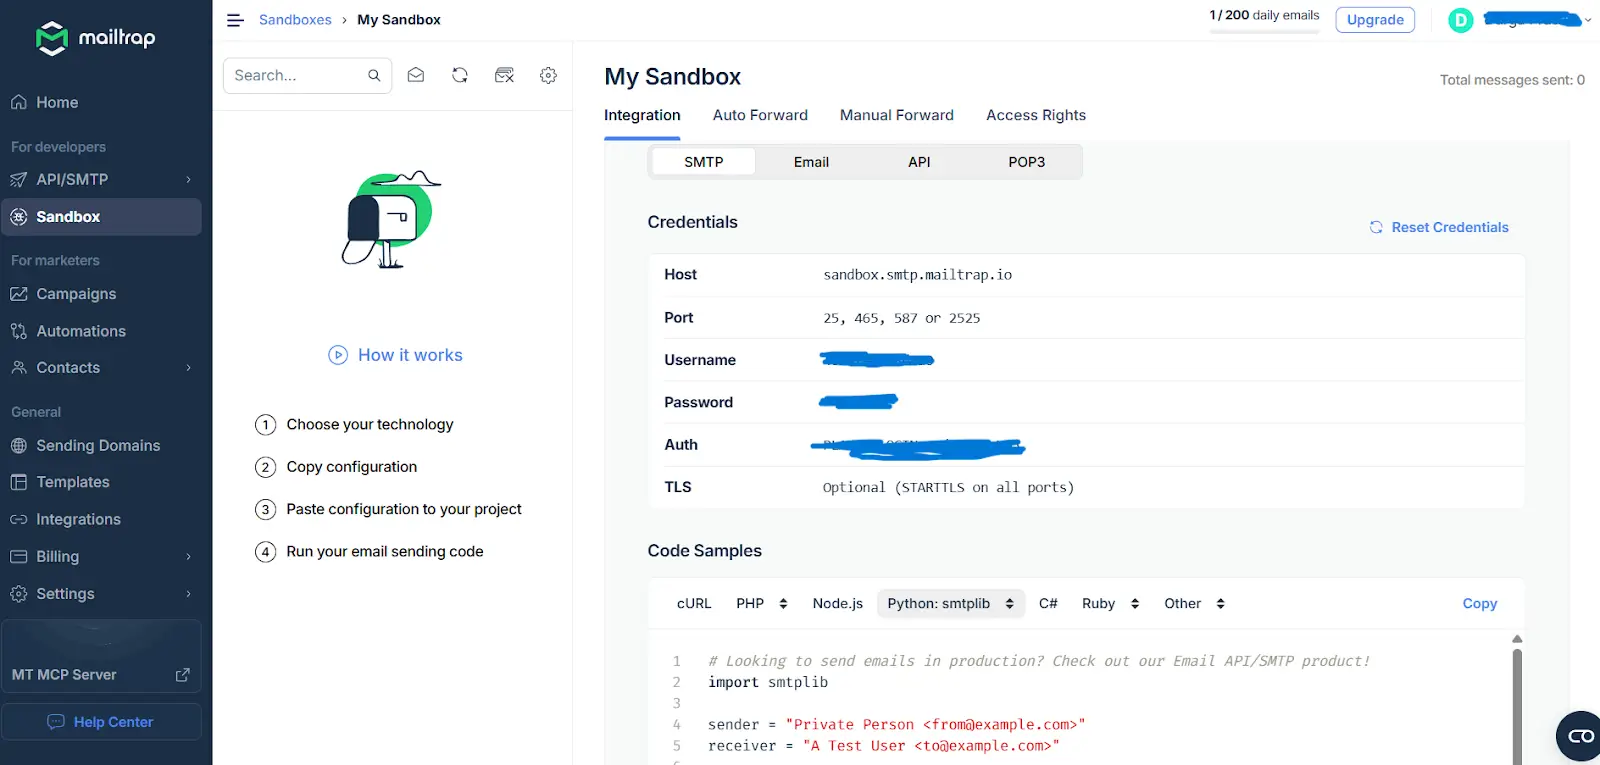The image size is (1600, 765).
Task: Open API/SMTP in the sidebar
Action: (101, 179)
